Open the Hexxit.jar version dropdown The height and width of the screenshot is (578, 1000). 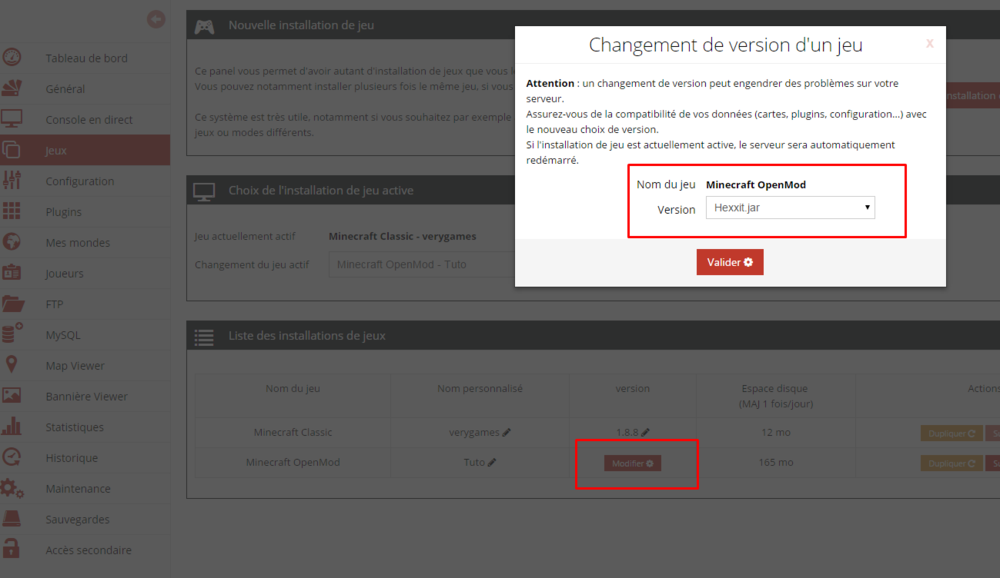[790, 207]
